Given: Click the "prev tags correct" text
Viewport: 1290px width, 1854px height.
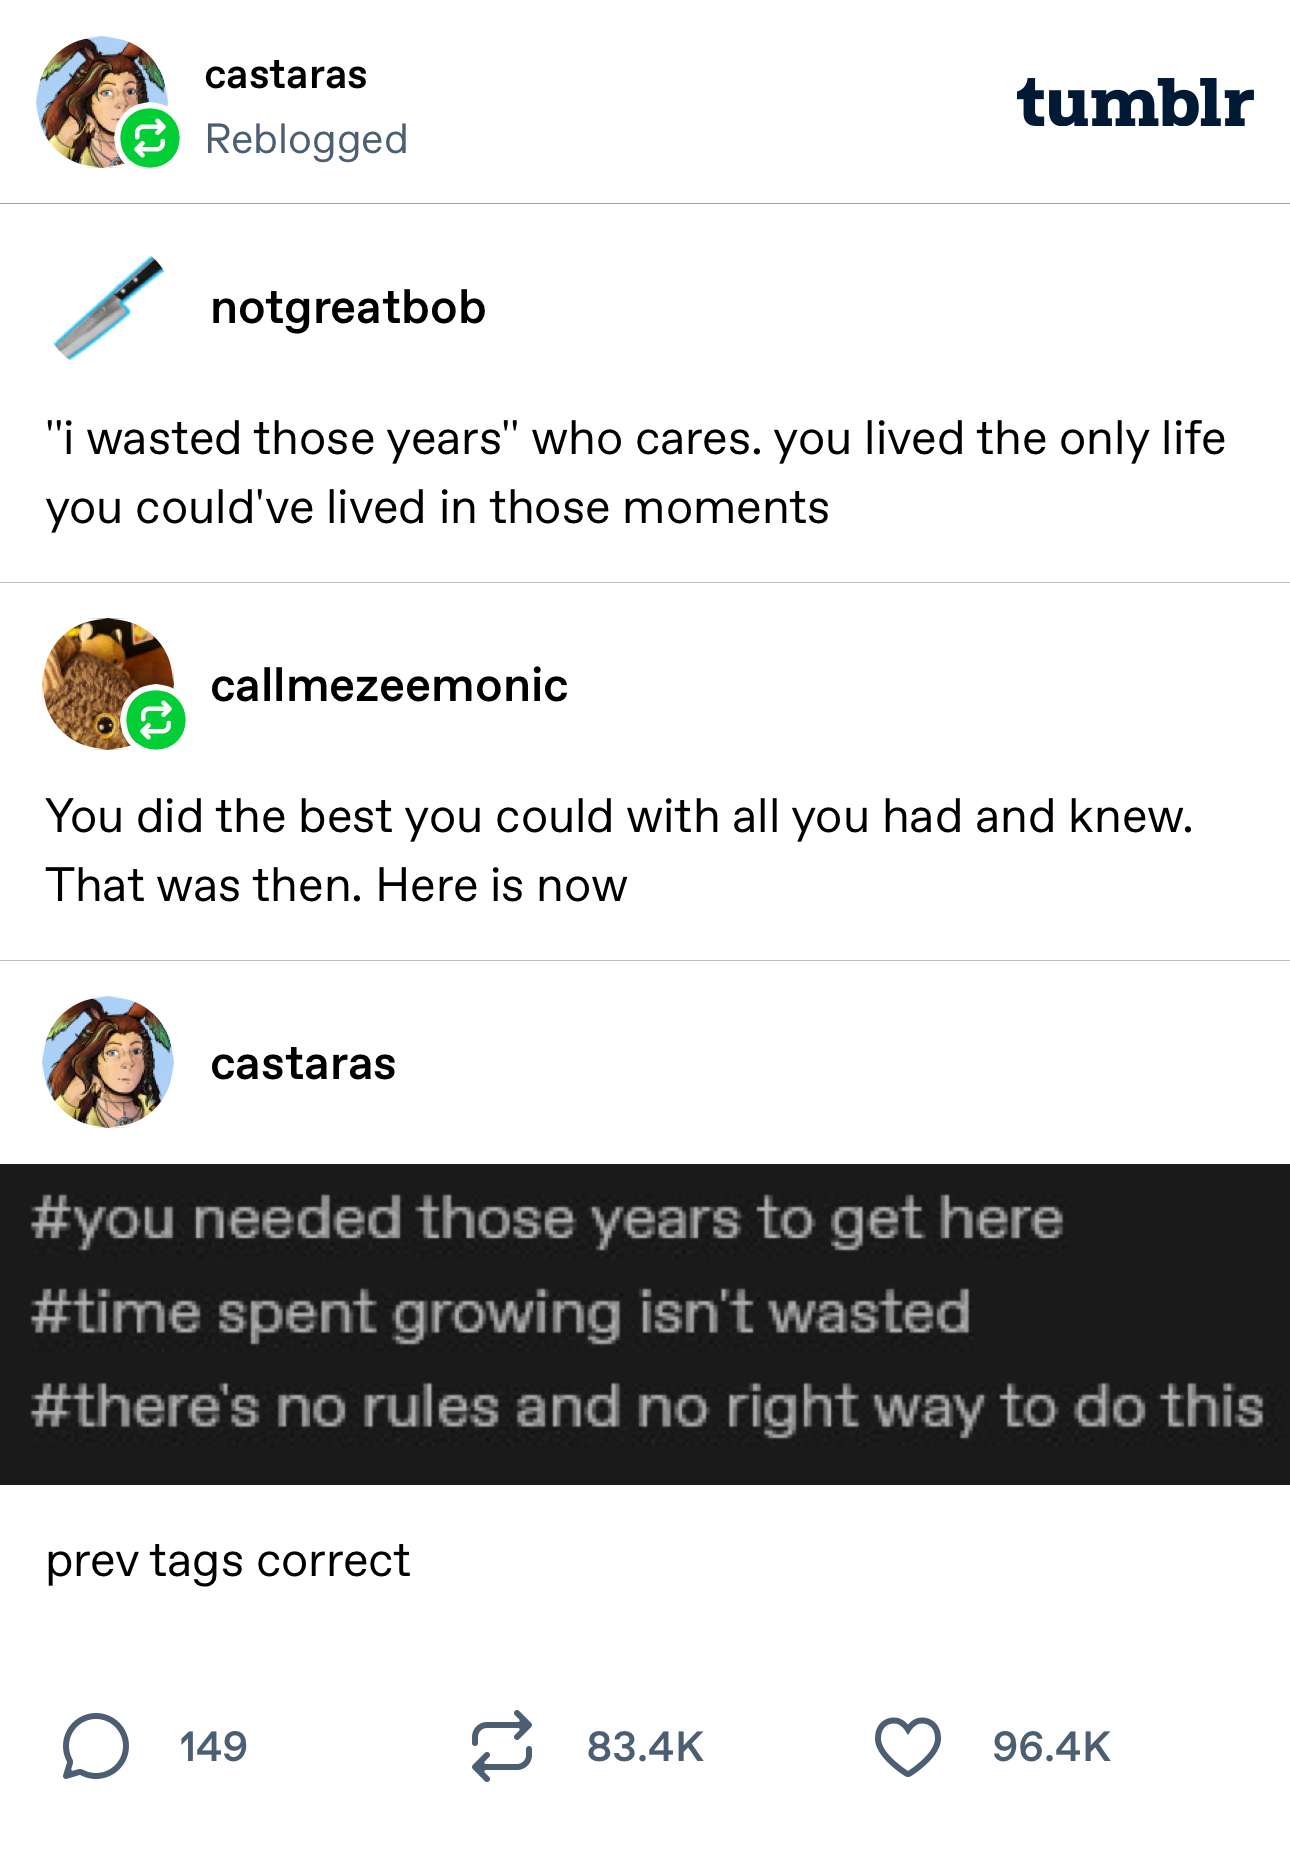Looking at the screenshot, I should point(228,1560).
